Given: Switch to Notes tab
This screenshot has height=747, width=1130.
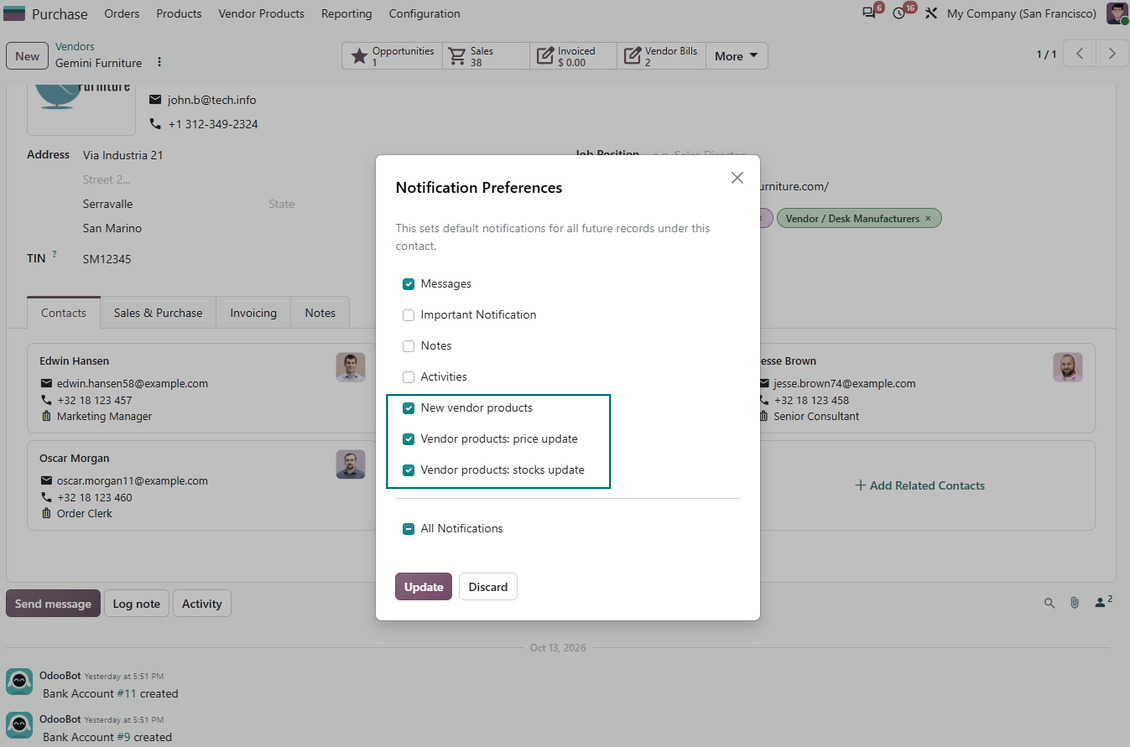Looking at the screenshot, I should pos(320,313).
